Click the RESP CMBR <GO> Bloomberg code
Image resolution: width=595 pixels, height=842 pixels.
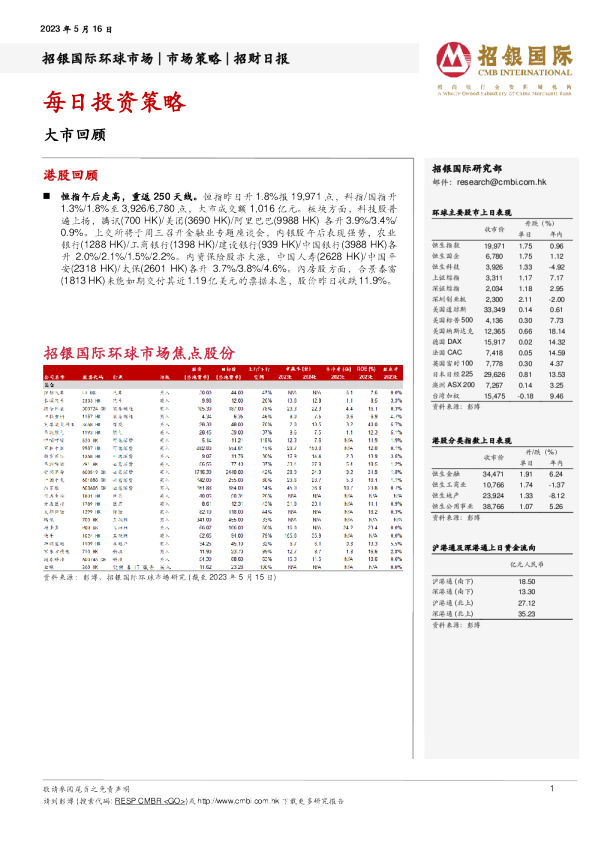pos(150,801)
